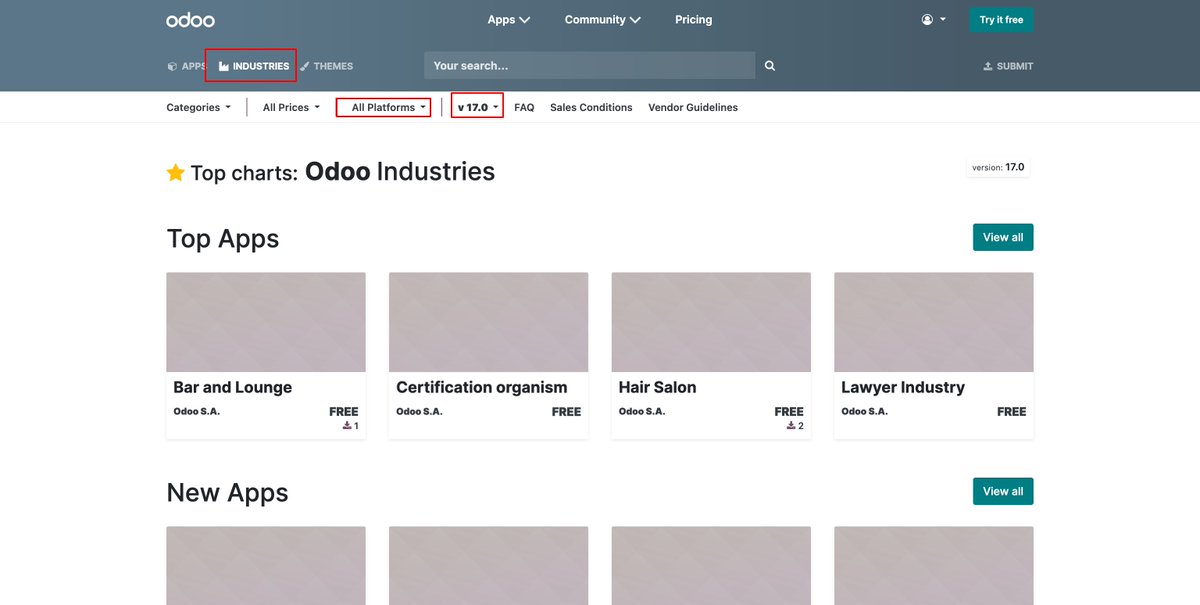Open the Hair Salon thumbnail

pyautogui.click(x=711, y=322)
